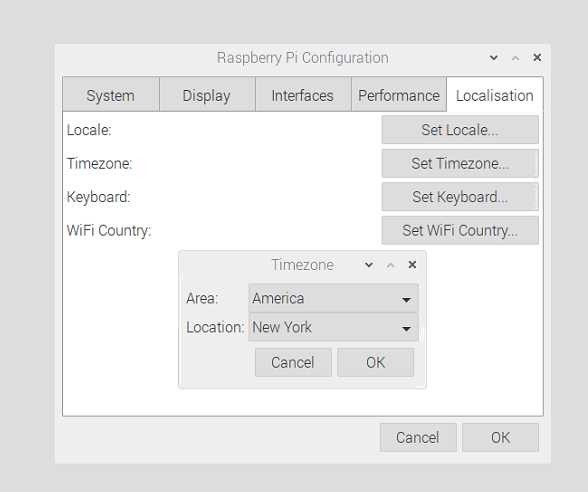This screenshot has width=588, height=492.
Task: Click the Location: label
Action: point(215,327)
